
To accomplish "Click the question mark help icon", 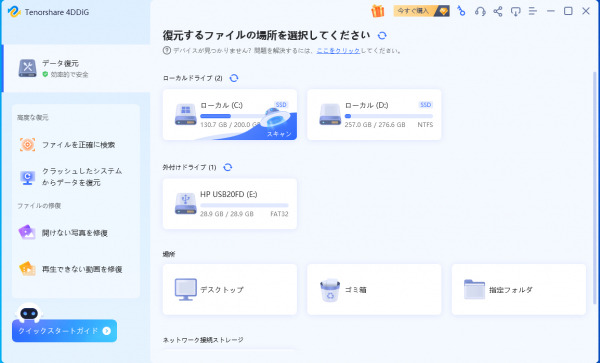I will pyautogui.click(x=166, y=50).
